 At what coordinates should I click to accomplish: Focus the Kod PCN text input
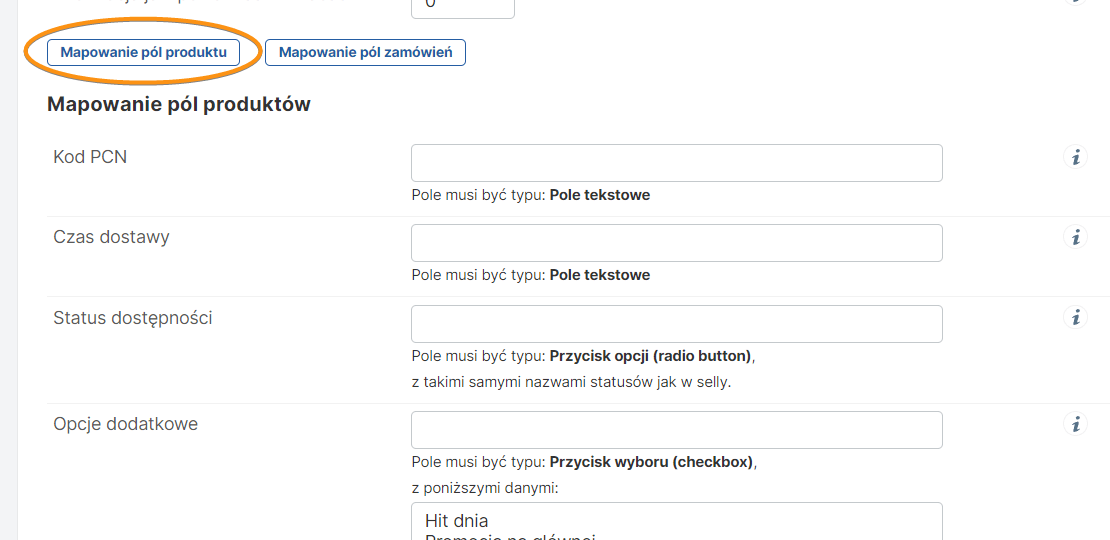[x=676, y=163]
